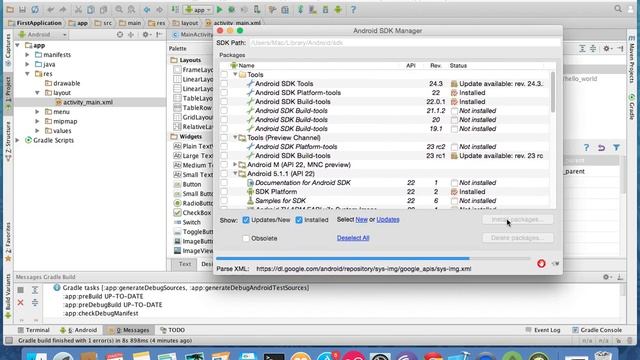Check the Android SDK Tools package checkbox
This screenshot has width=640, height=360.
[224, 84]
